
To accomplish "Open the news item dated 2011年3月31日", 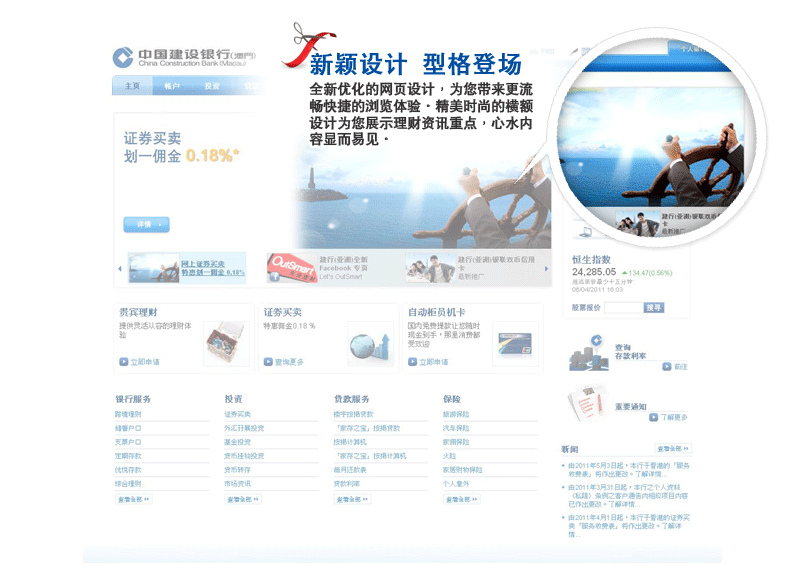I will click(x=629, y=496).
